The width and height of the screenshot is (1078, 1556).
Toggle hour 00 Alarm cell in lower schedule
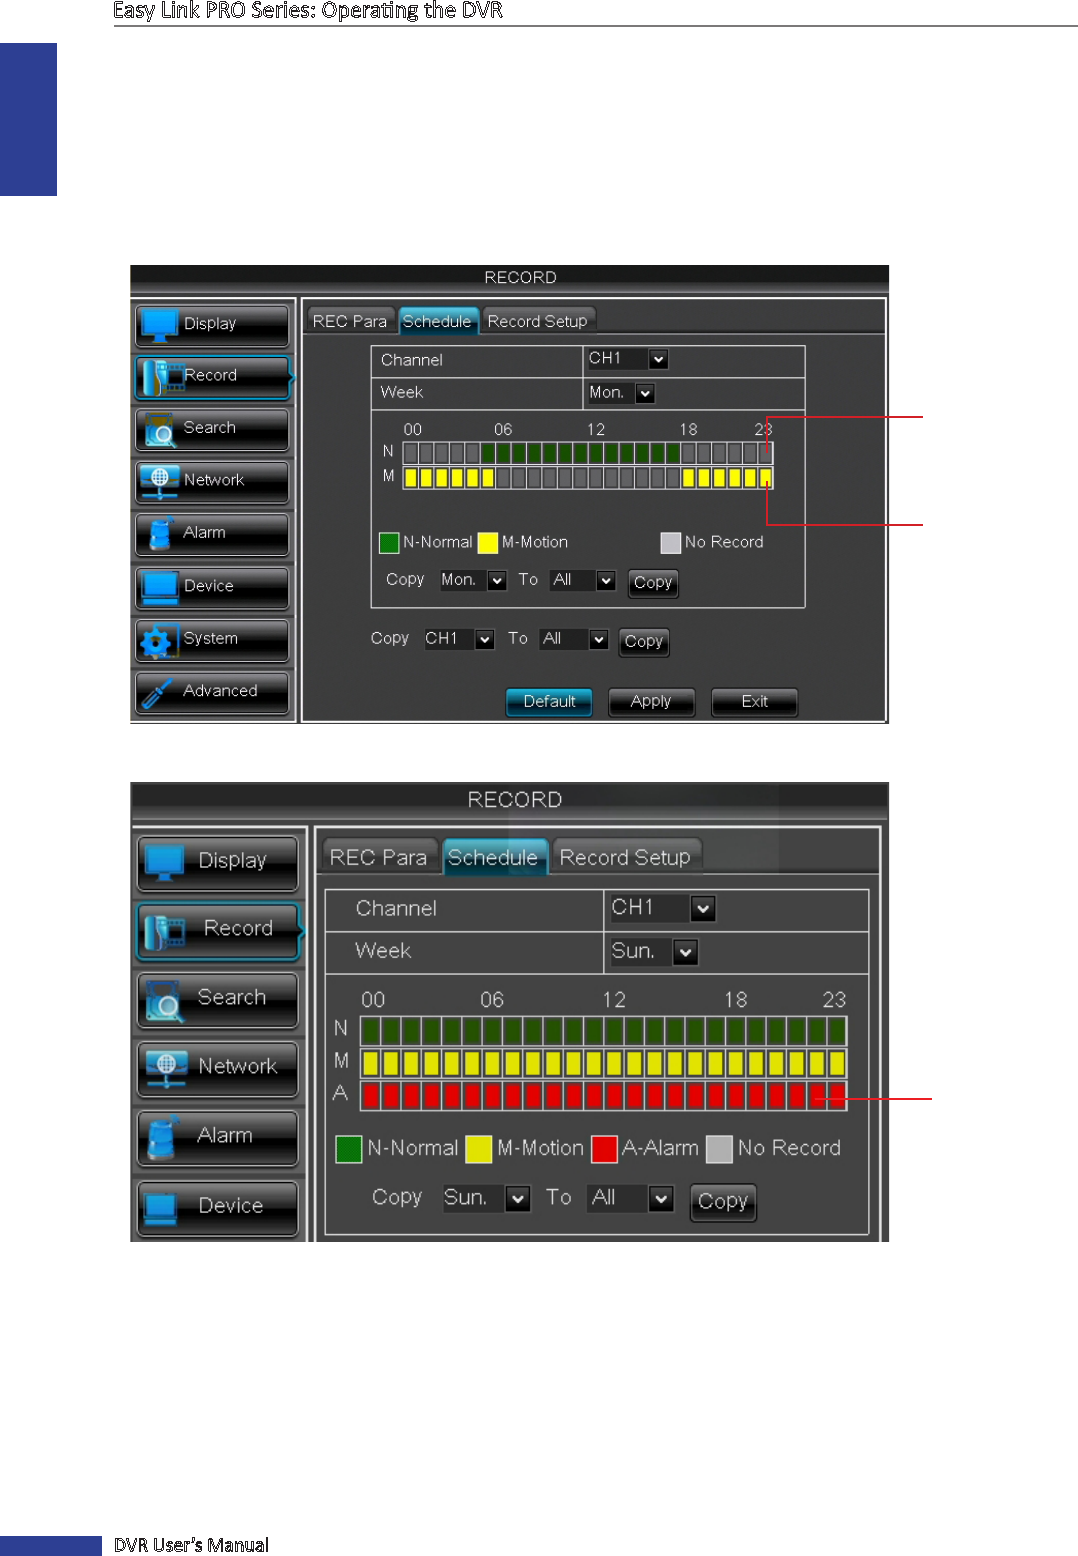click(x=371, y=1096)
